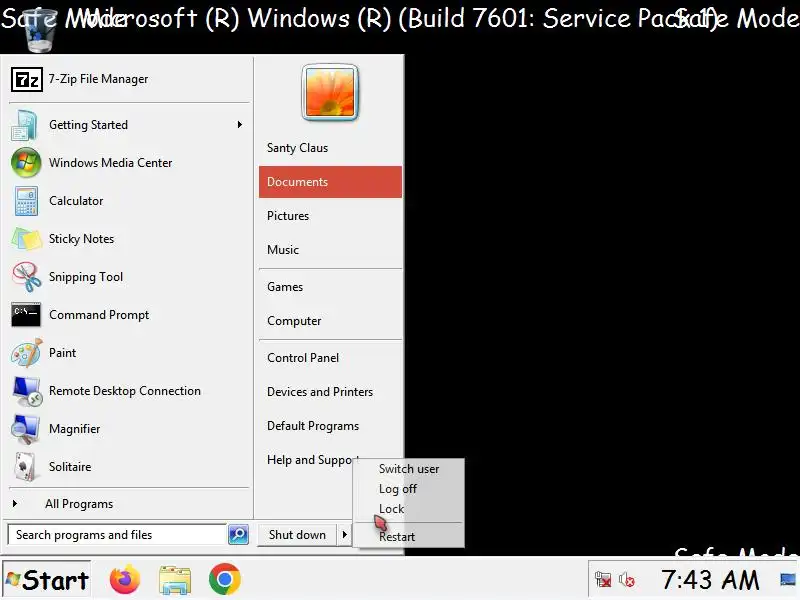Click the muted volume tray icon
Viewport: 800px width, 600px height.
(627, 580)
